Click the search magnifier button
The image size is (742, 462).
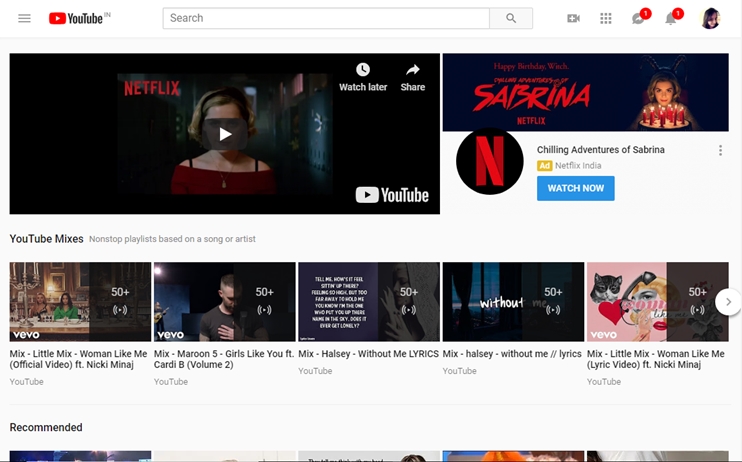(x=511, y=18)
